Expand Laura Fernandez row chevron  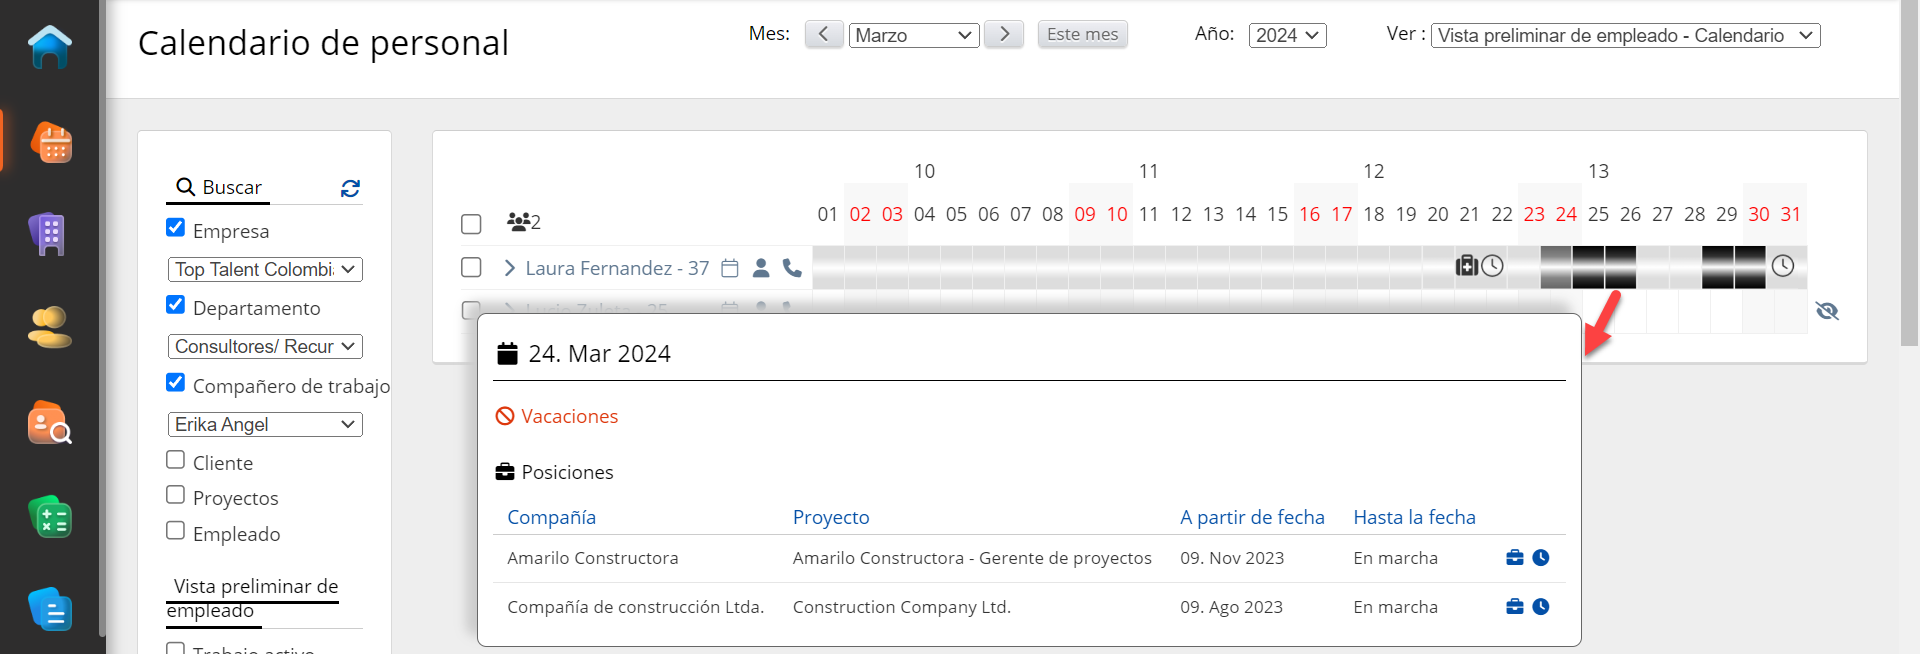click(510, 268)
